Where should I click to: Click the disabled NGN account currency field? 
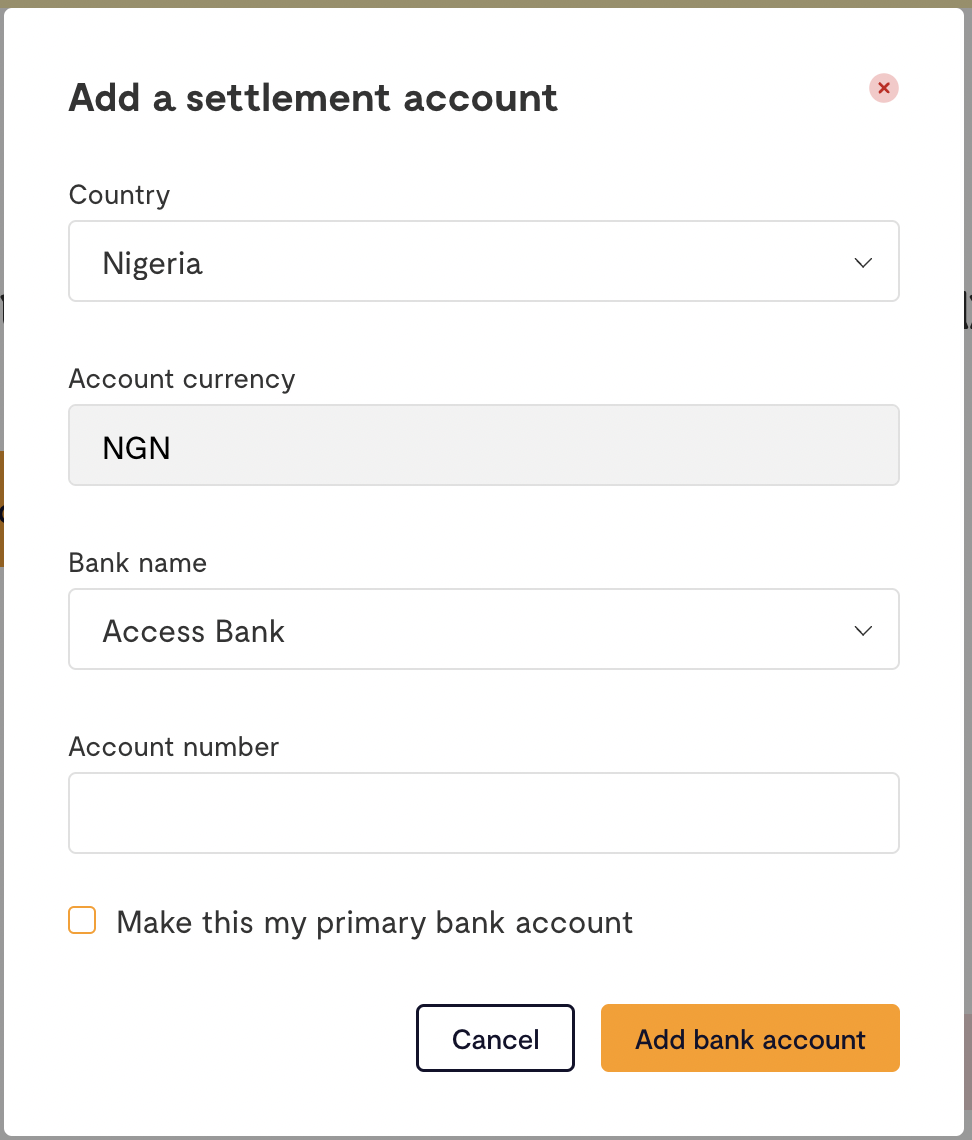click(483, 445)
